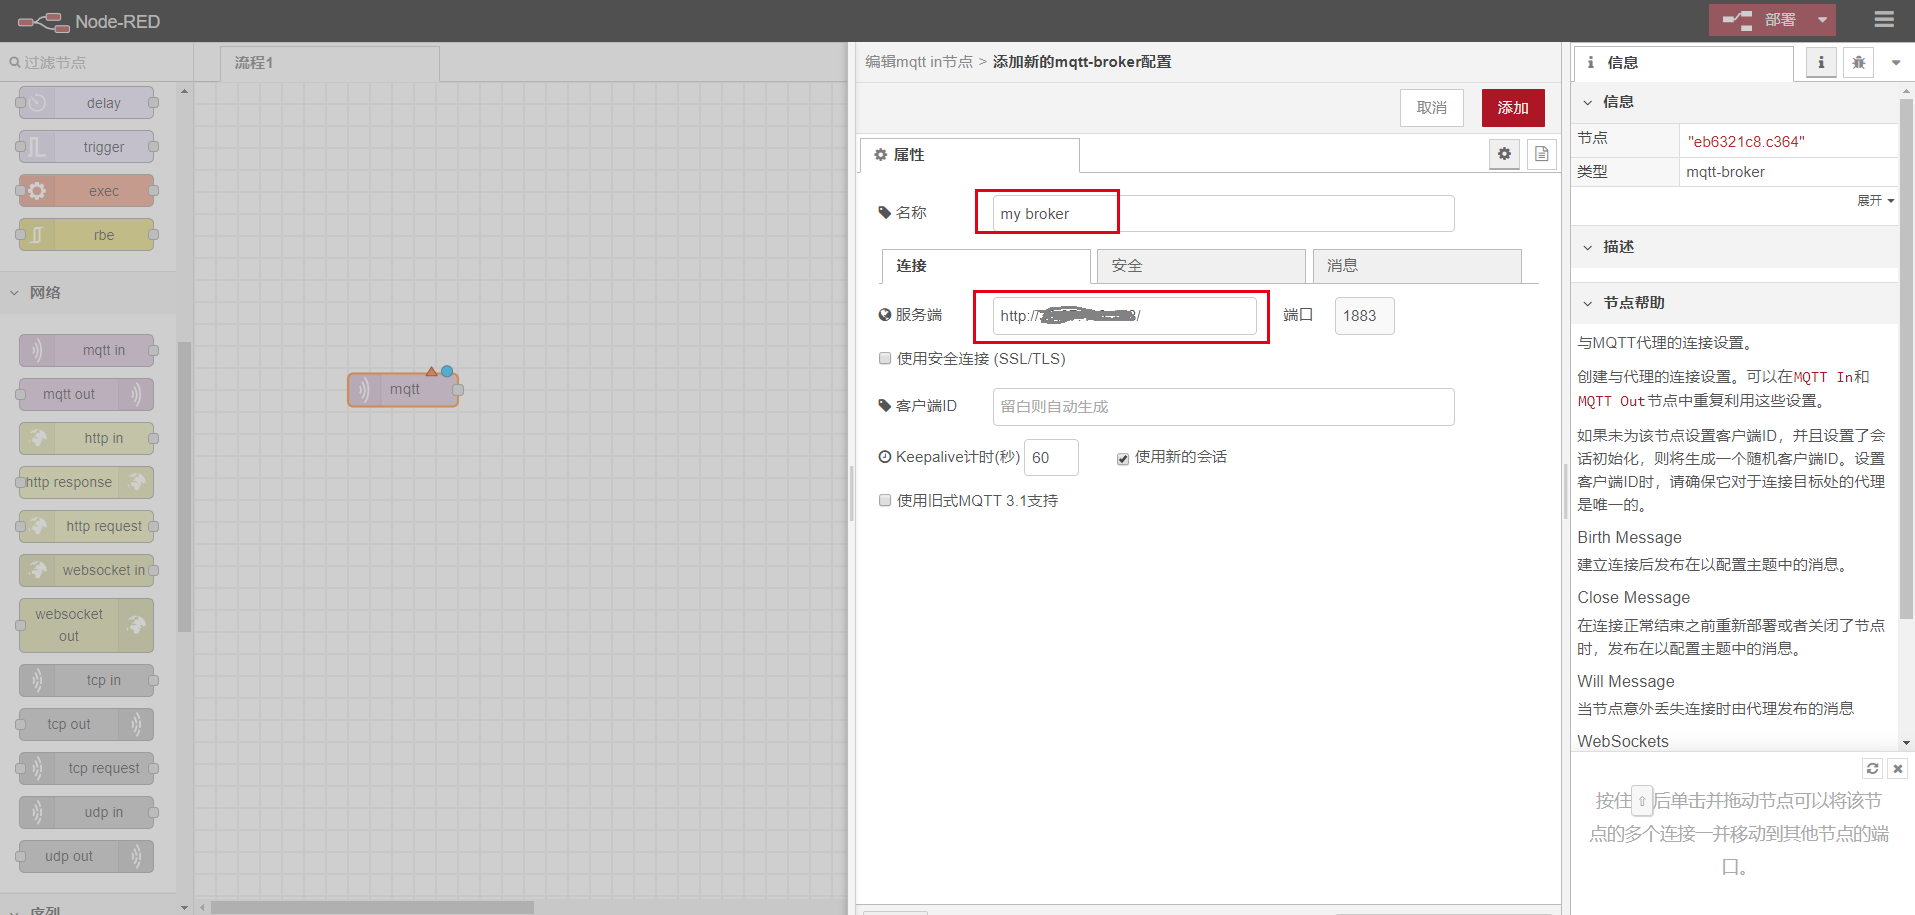Open the 属性 properties tab
The image size is (1915, 915).
click(x=969, y=155)
